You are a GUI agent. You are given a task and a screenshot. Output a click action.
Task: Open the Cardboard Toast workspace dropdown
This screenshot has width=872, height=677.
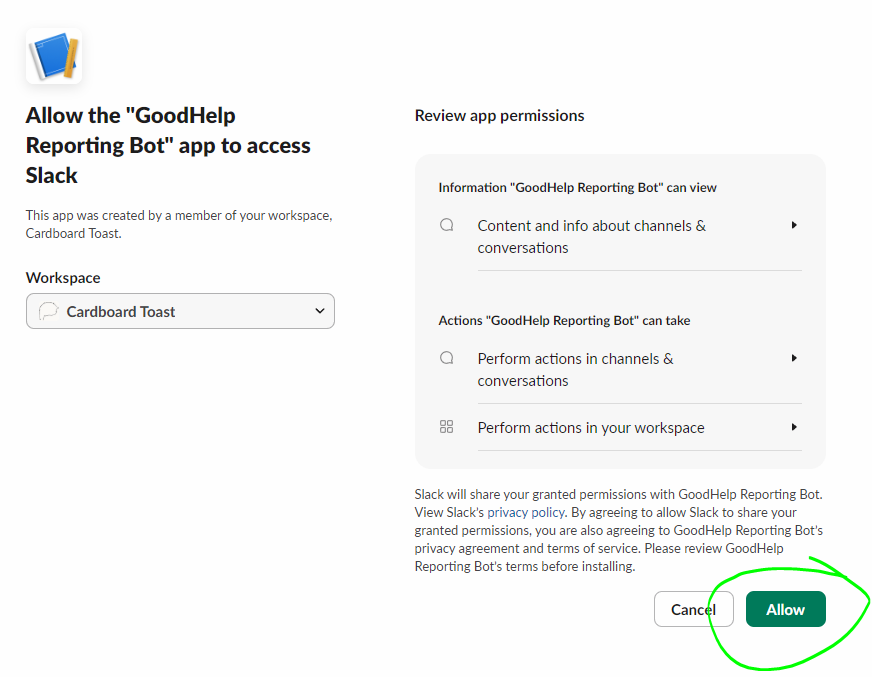coord(180,311)
